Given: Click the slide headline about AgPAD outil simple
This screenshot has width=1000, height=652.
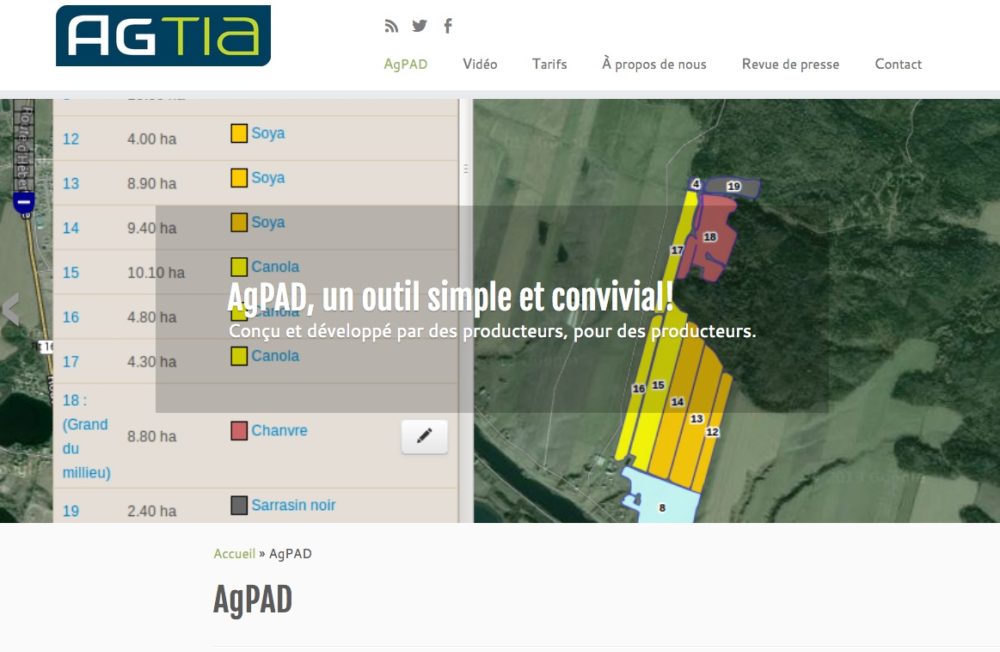Looking at the screenshot, I should (450, 297).
